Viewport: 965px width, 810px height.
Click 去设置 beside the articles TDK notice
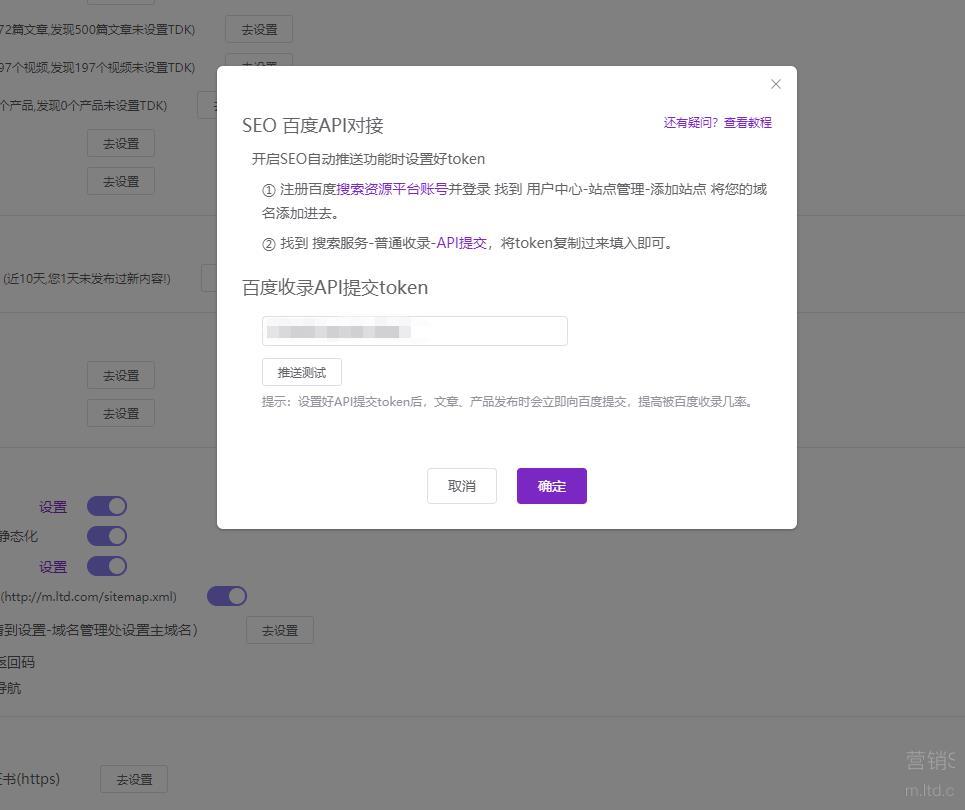(259, 30)
